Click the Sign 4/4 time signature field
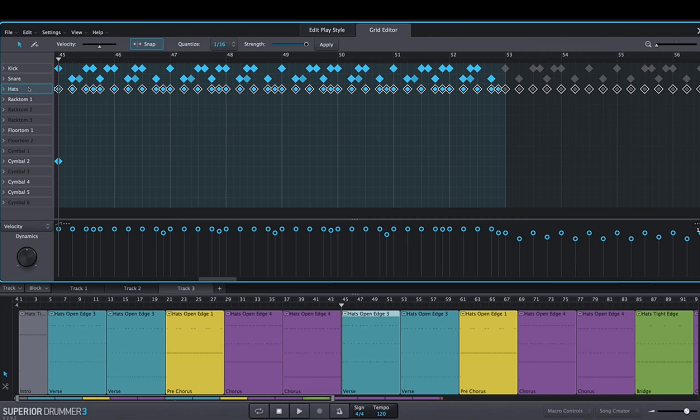Screen dimensions: 700x420 coord(359,411)
